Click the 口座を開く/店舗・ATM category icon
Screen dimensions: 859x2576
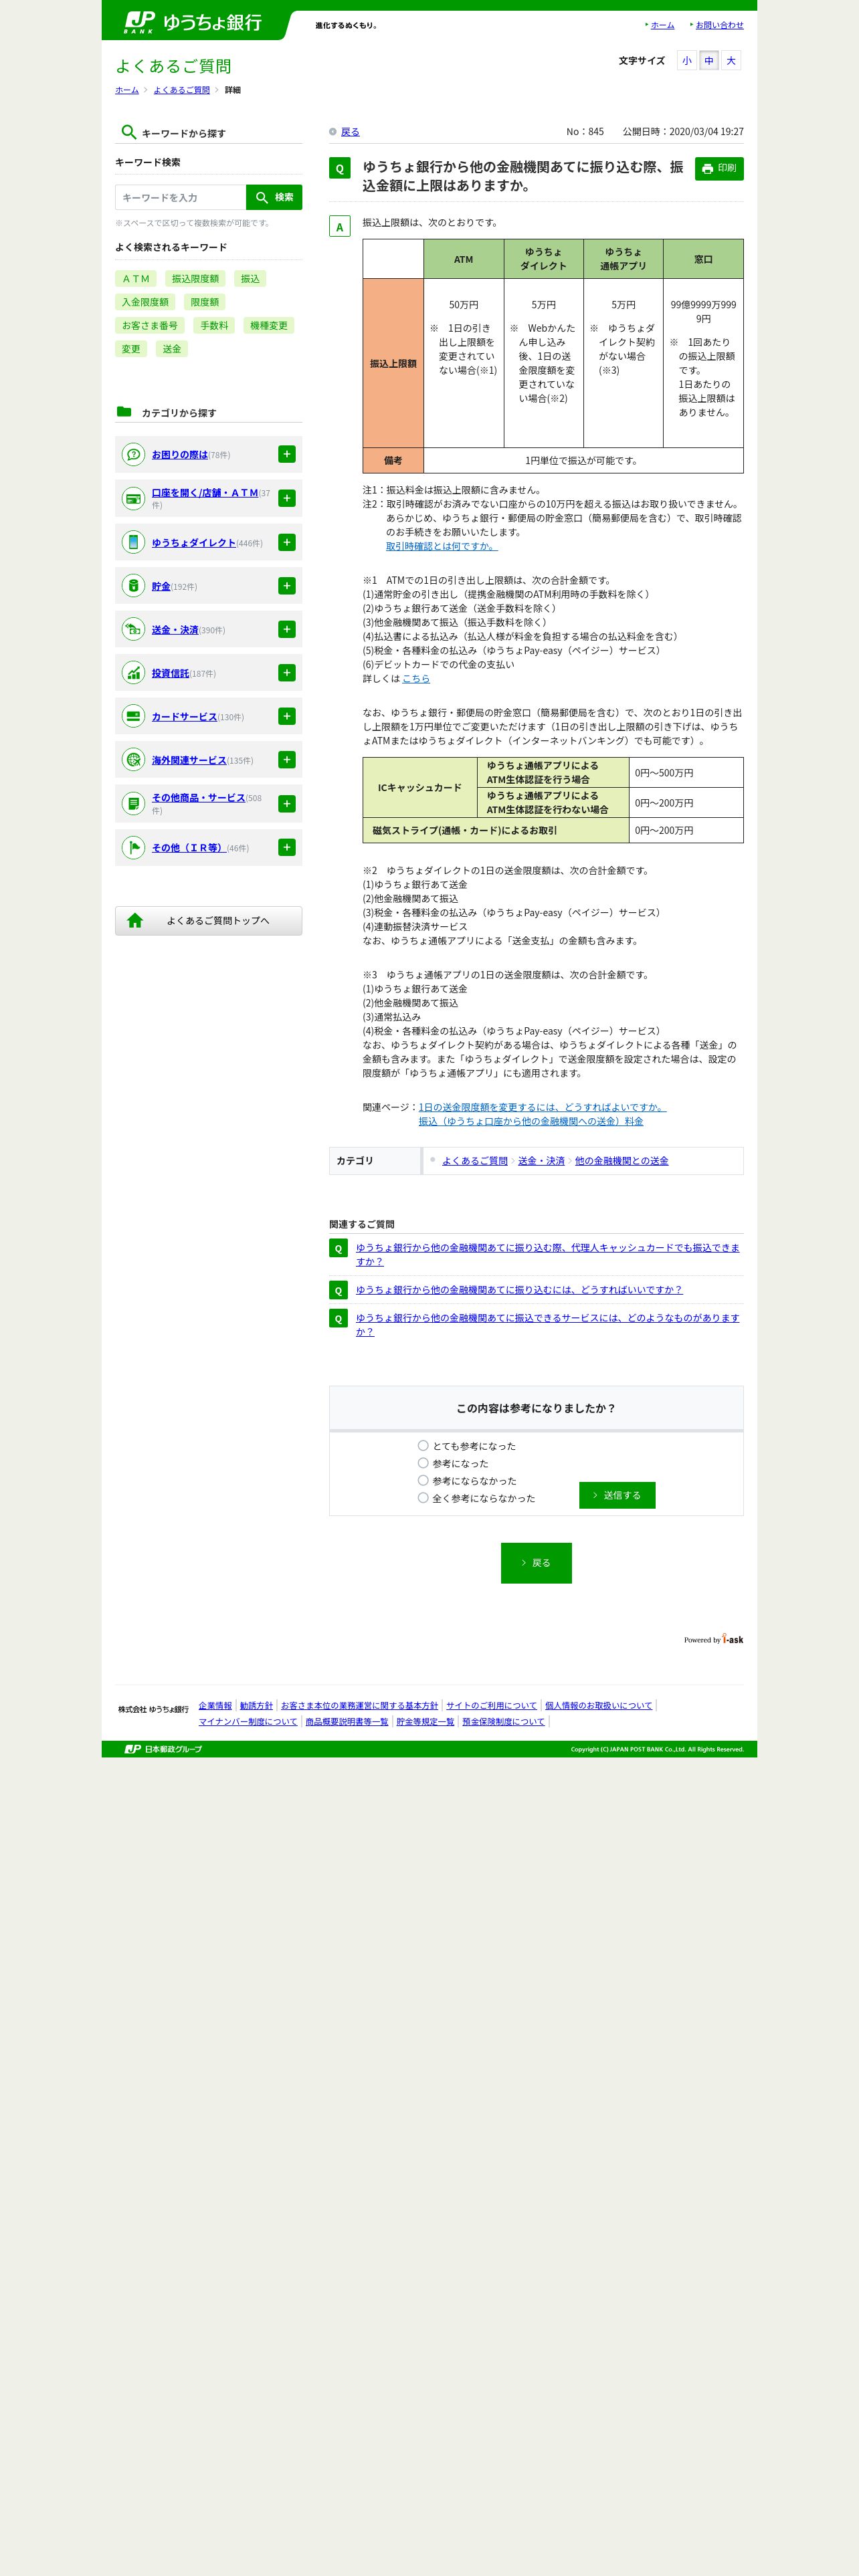coord(133,498)
